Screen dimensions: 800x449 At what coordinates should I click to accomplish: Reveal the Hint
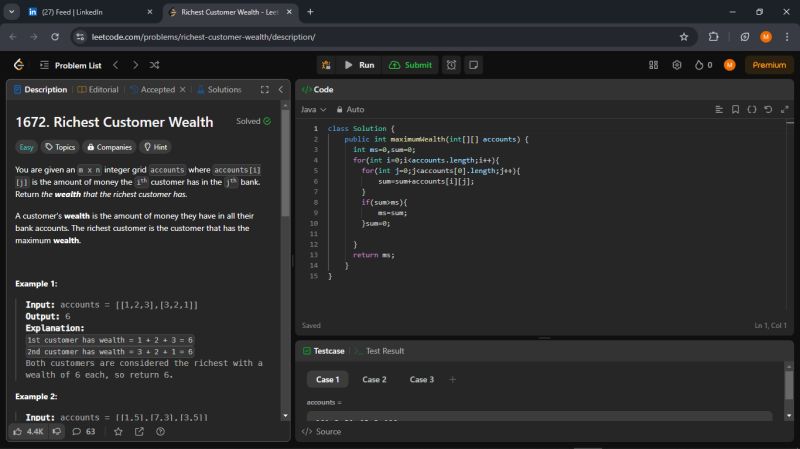click(156, 147)
